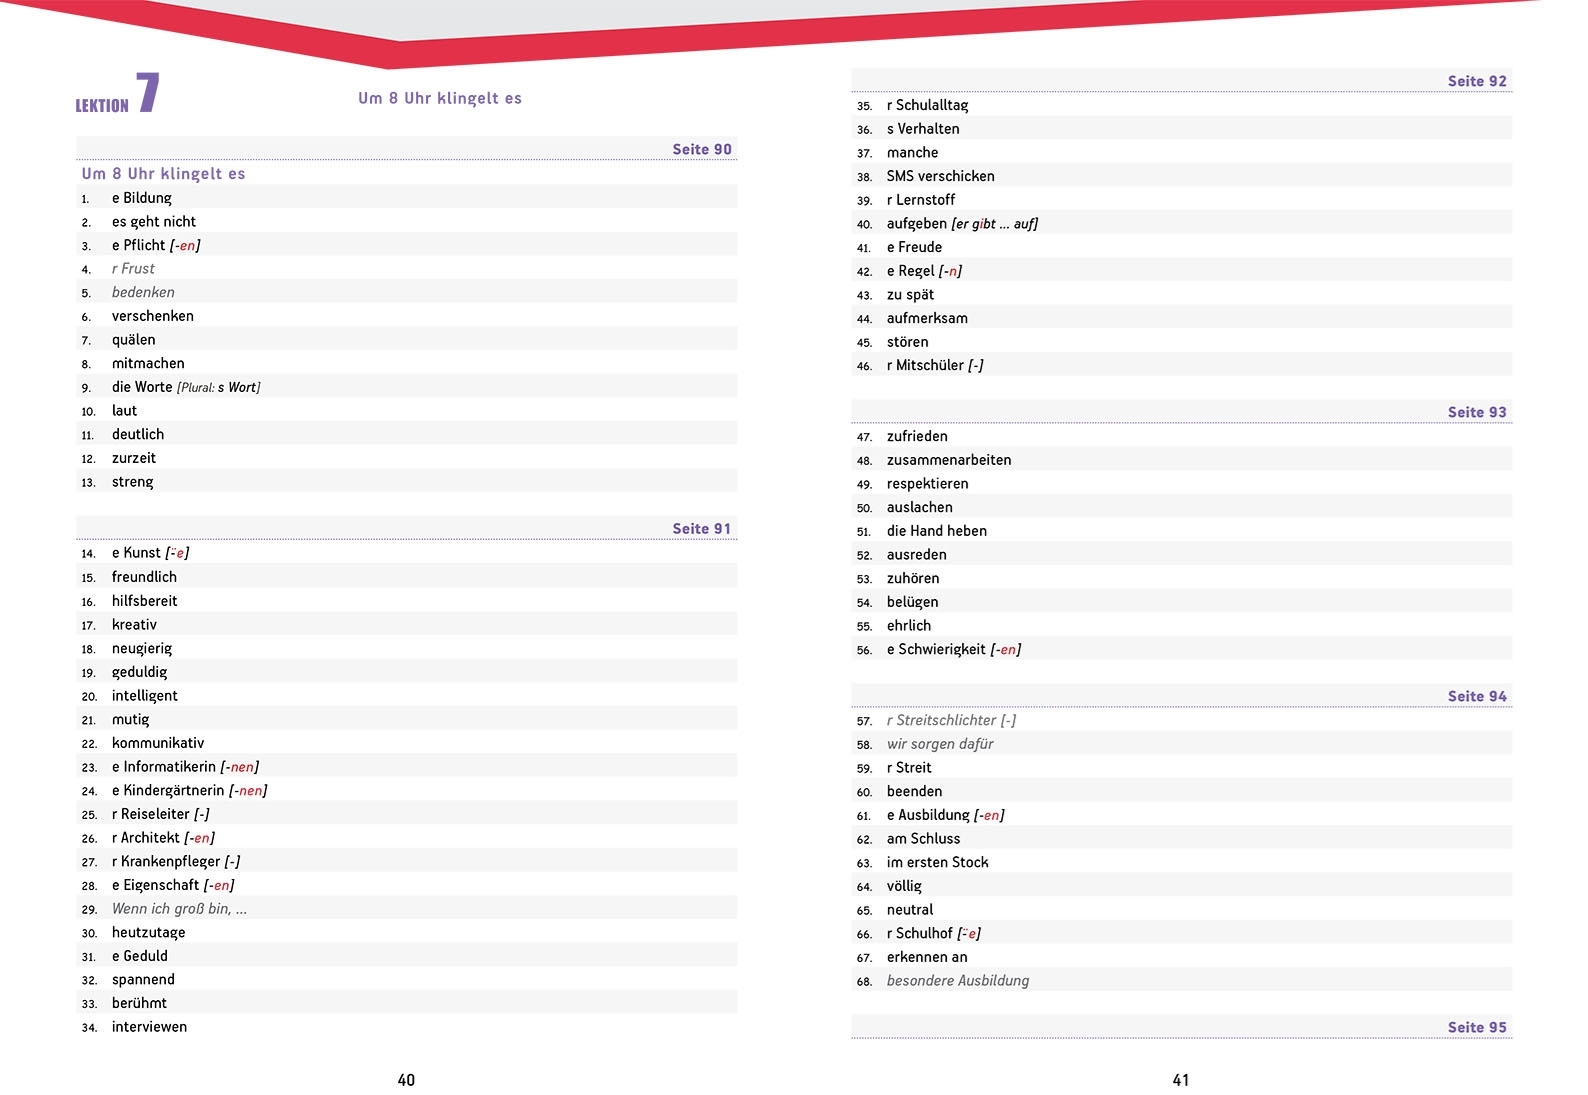Select the word 'heutzutage'
Screen dimensions: 1588x1095
(x=148, y=933)
